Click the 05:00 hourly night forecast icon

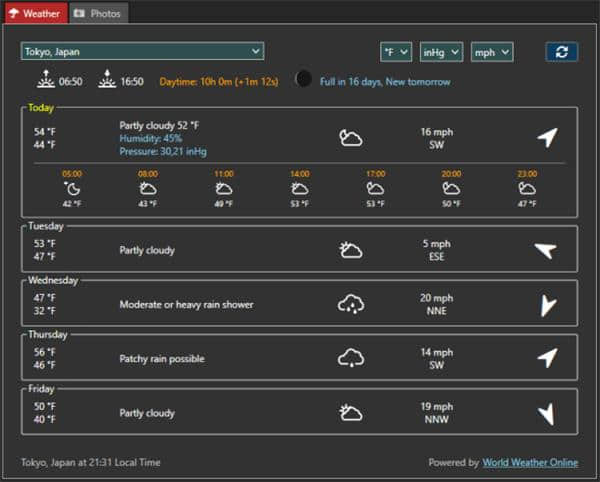(72, 188)
